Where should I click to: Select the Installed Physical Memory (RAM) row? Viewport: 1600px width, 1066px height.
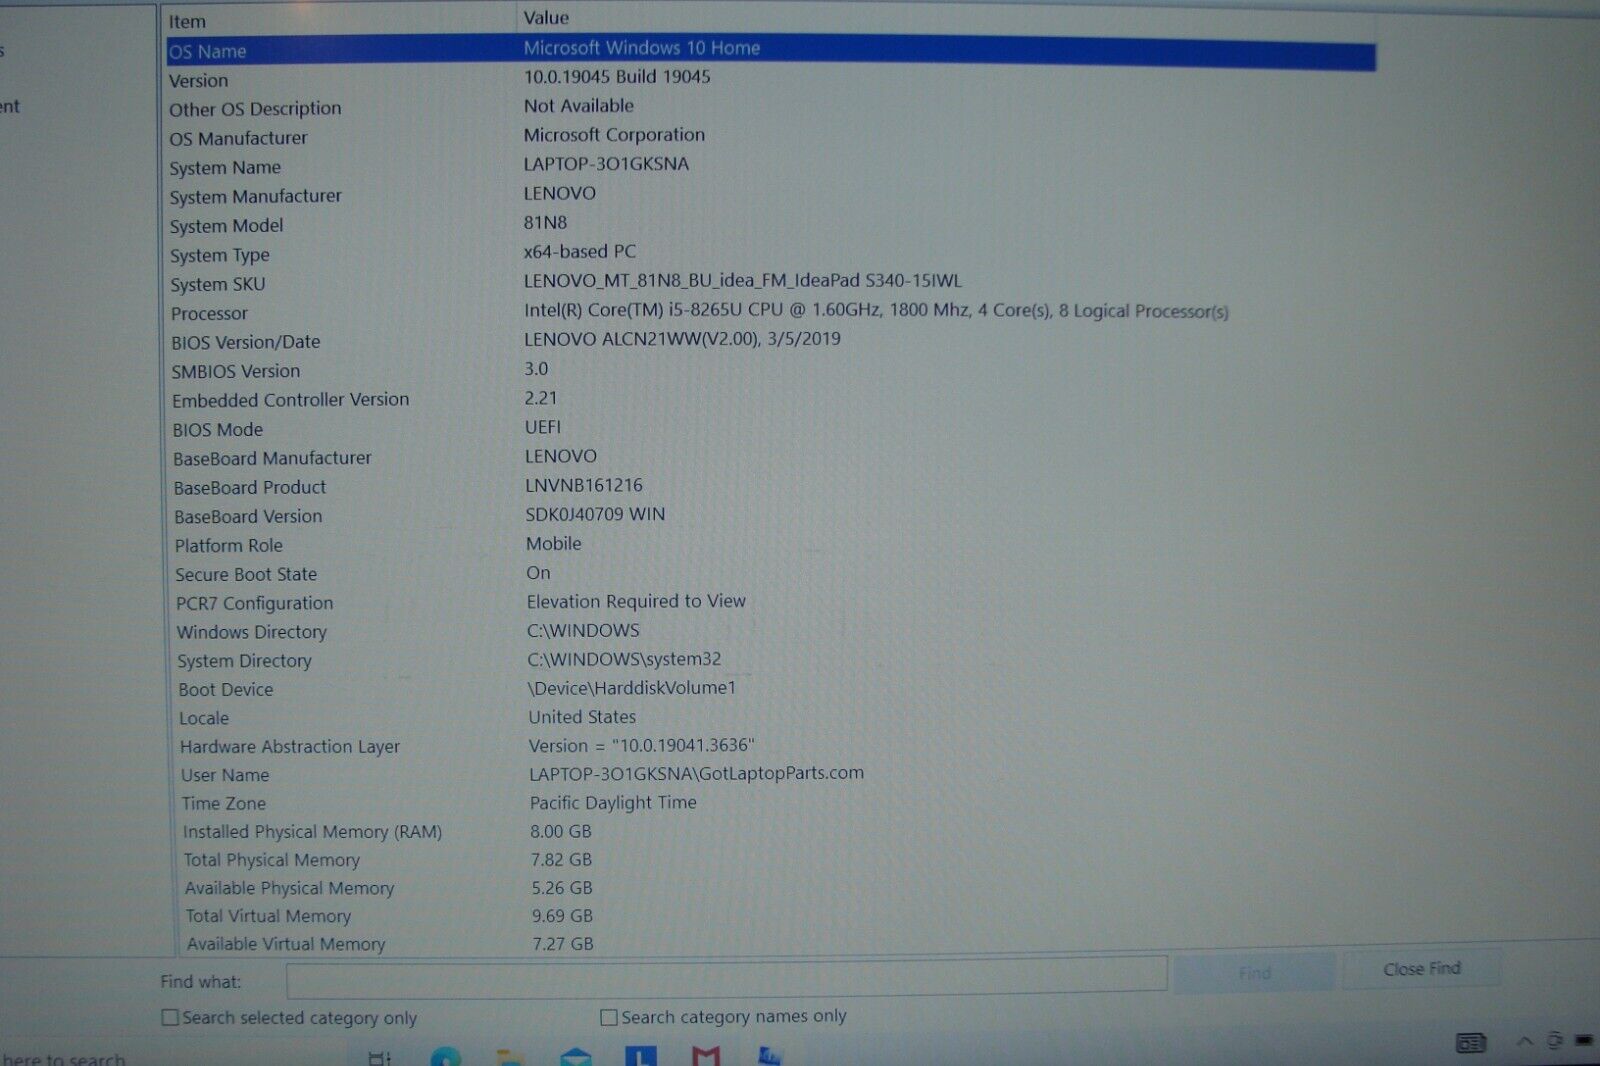[x=771, y=831]
